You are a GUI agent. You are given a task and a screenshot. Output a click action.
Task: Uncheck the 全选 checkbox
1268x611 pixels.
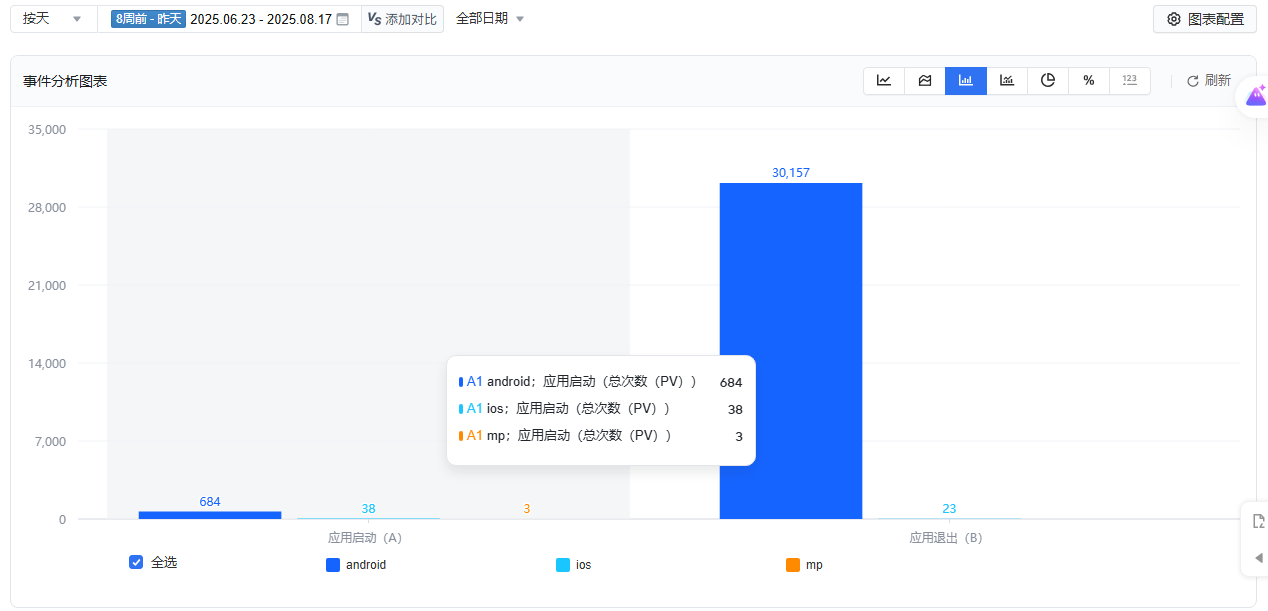[x=136, y=562]
